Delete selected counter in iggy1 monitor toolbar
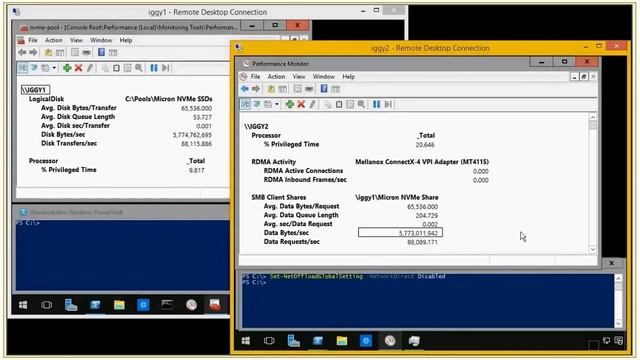Image resolution: width=640 pixels, height=360 pixels. 78,68
